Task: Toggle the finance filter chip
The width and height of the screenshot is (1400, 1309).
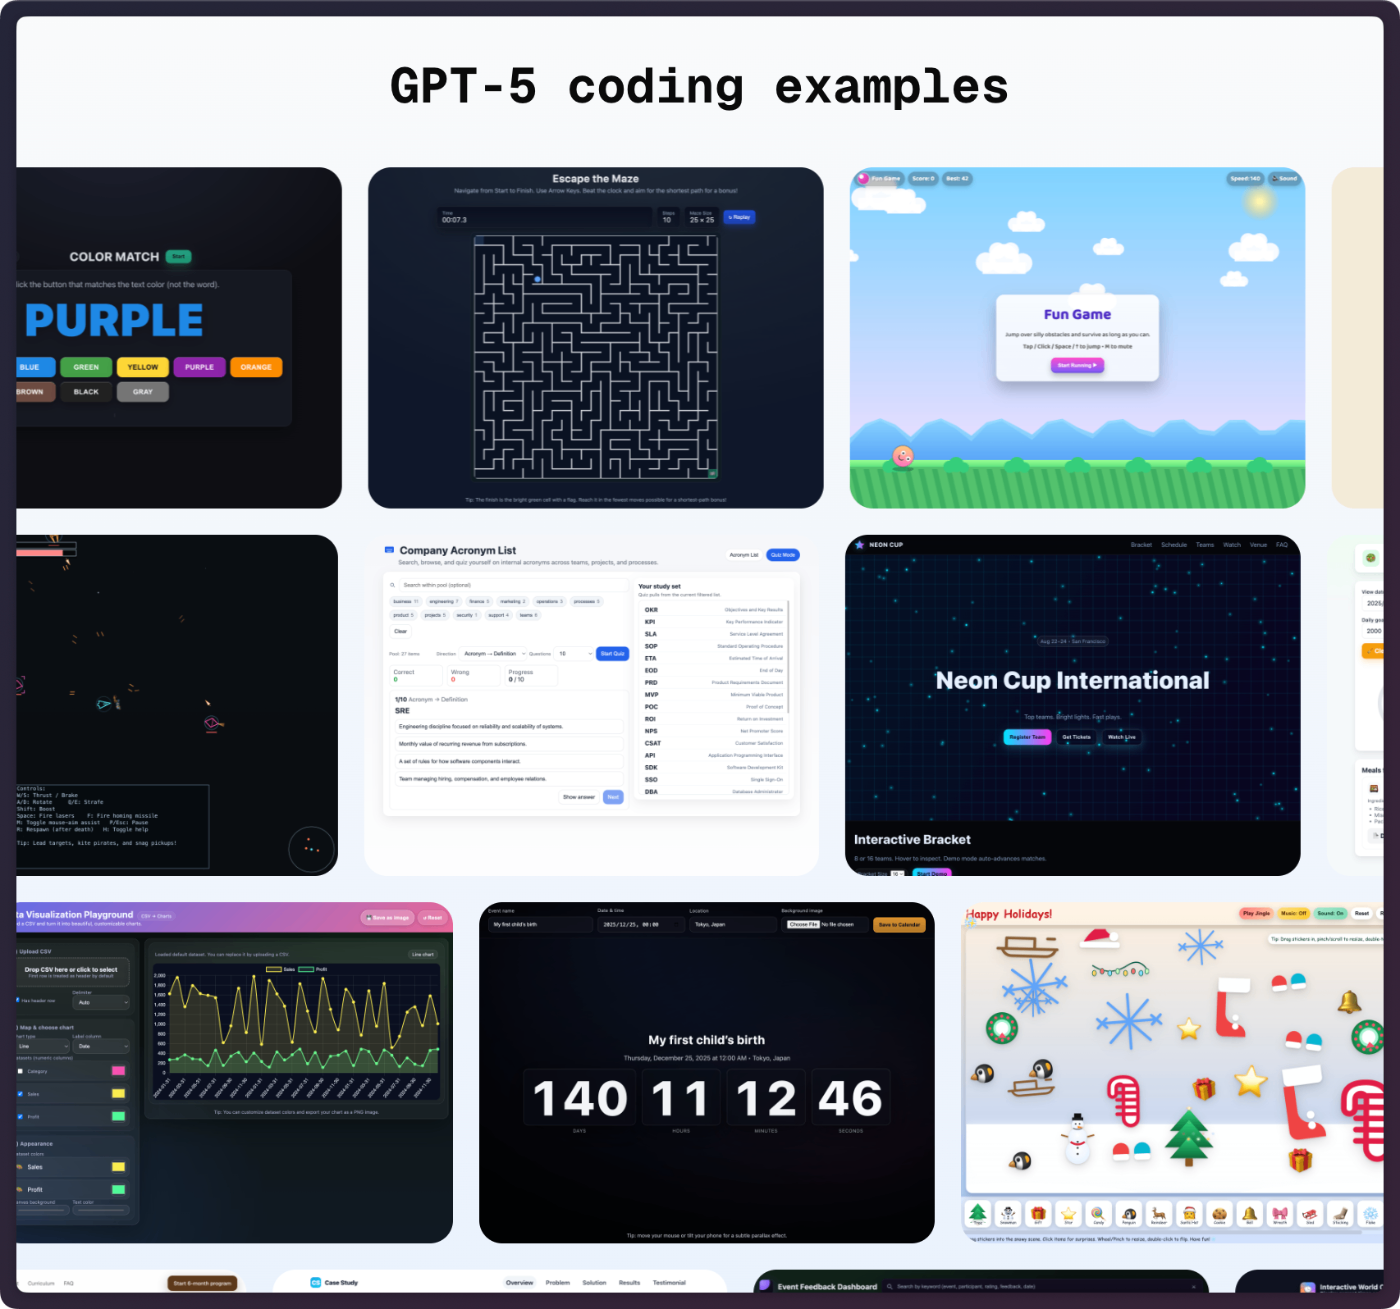Action: point(480,602)
